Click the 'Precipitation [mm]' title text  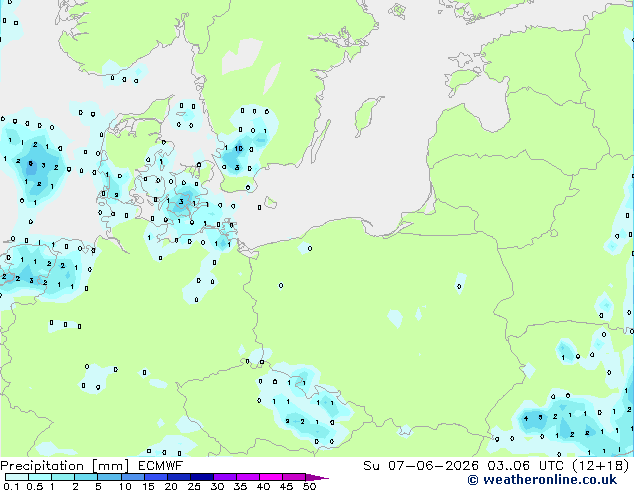65,466
